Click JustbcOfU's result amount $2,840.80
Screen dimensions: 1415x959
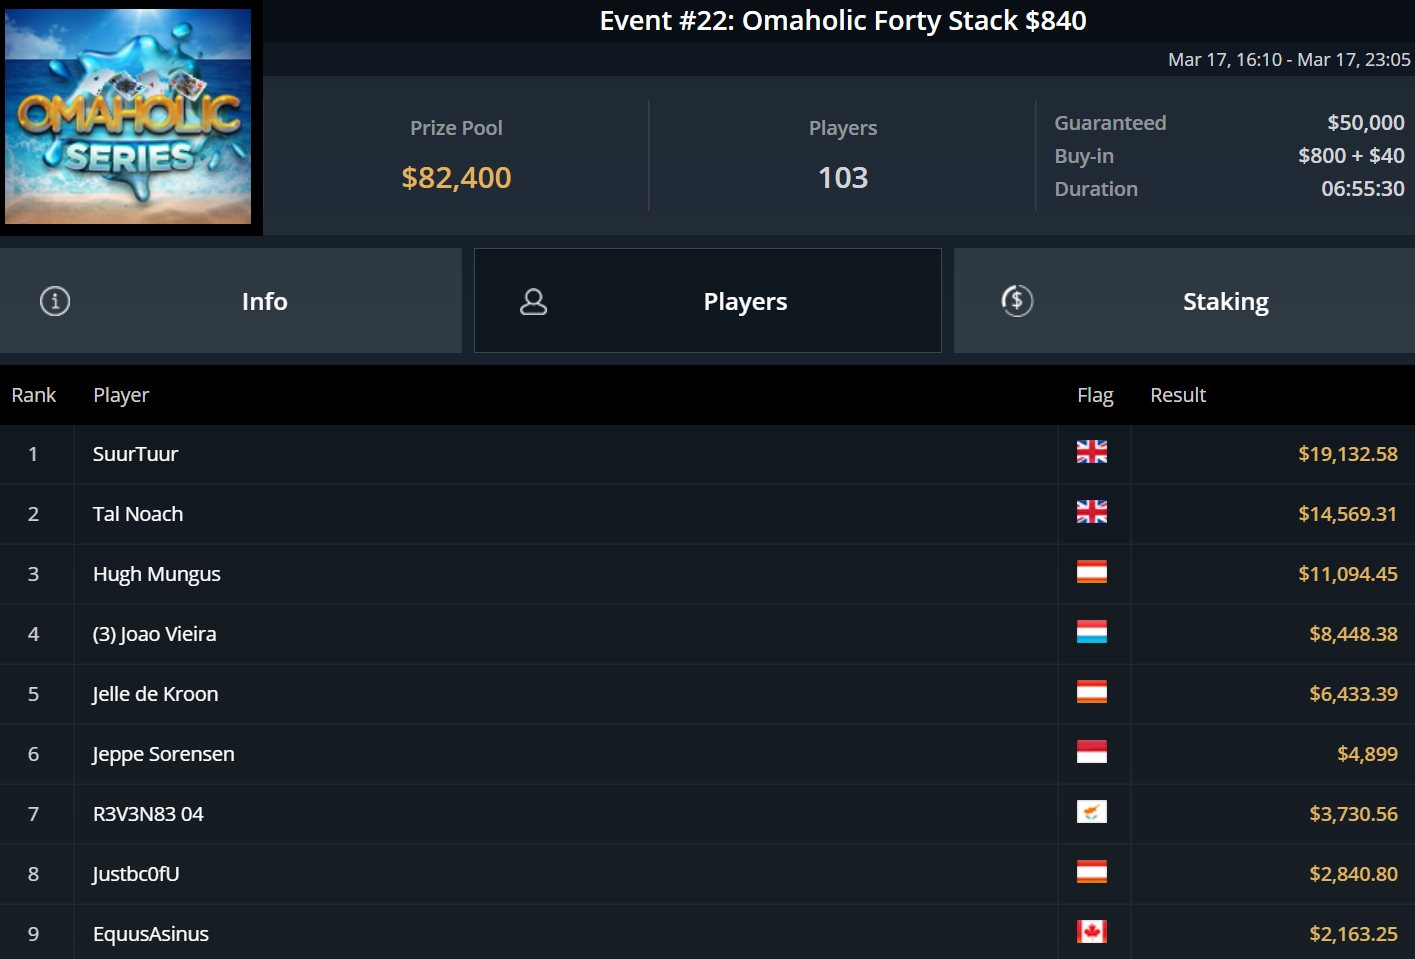pyautogui.click(x=1353, y=874)
